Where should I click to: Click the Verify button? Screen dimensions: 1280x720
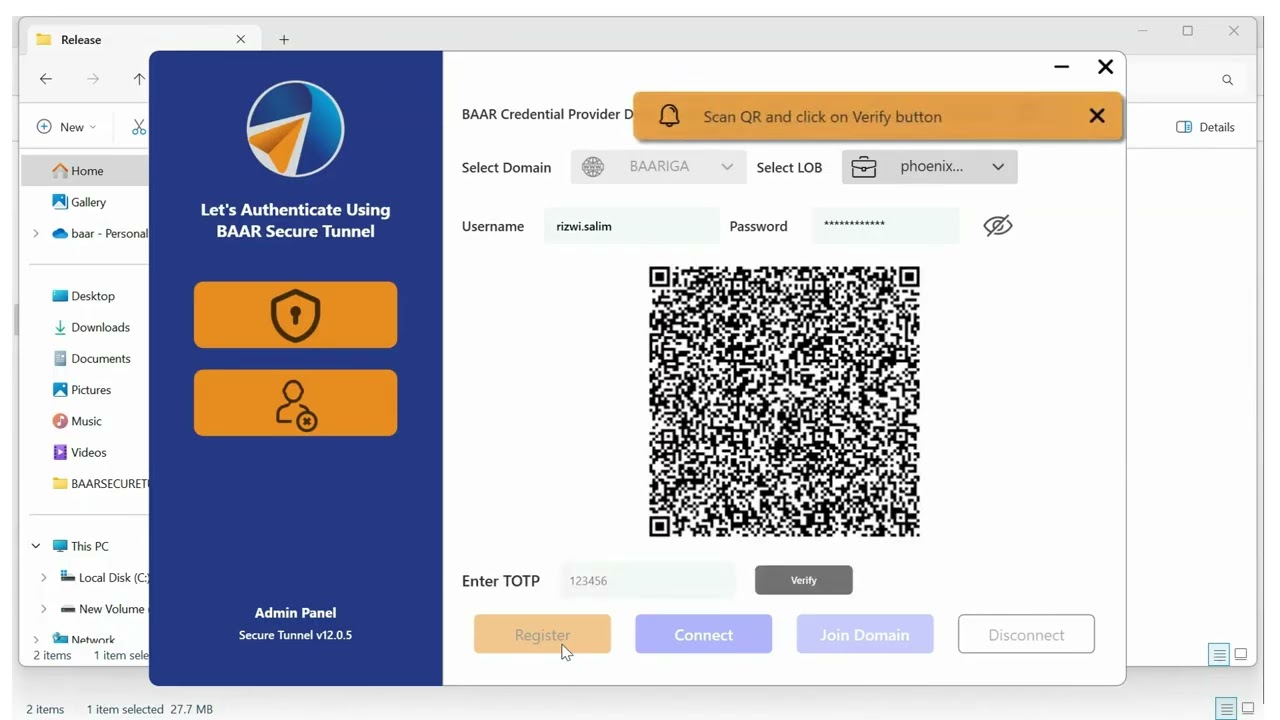pos(804,580)
